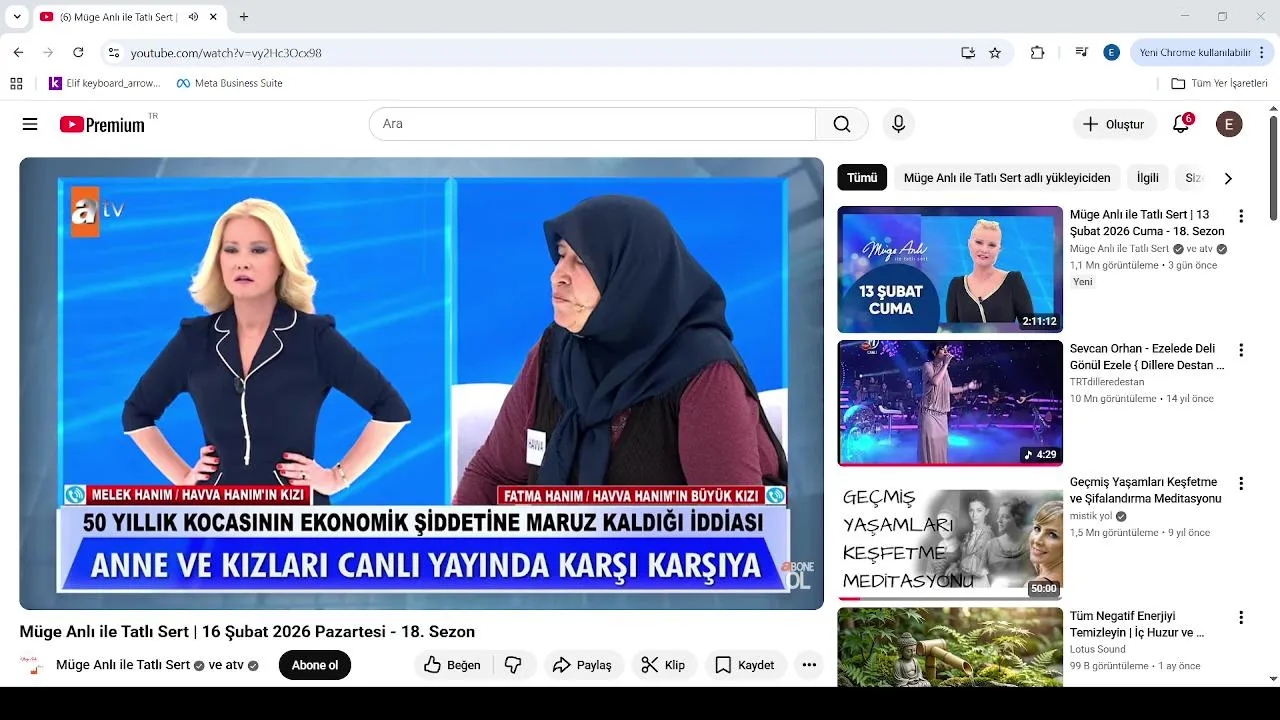Share the video via Paylaş

click(583, 665)
